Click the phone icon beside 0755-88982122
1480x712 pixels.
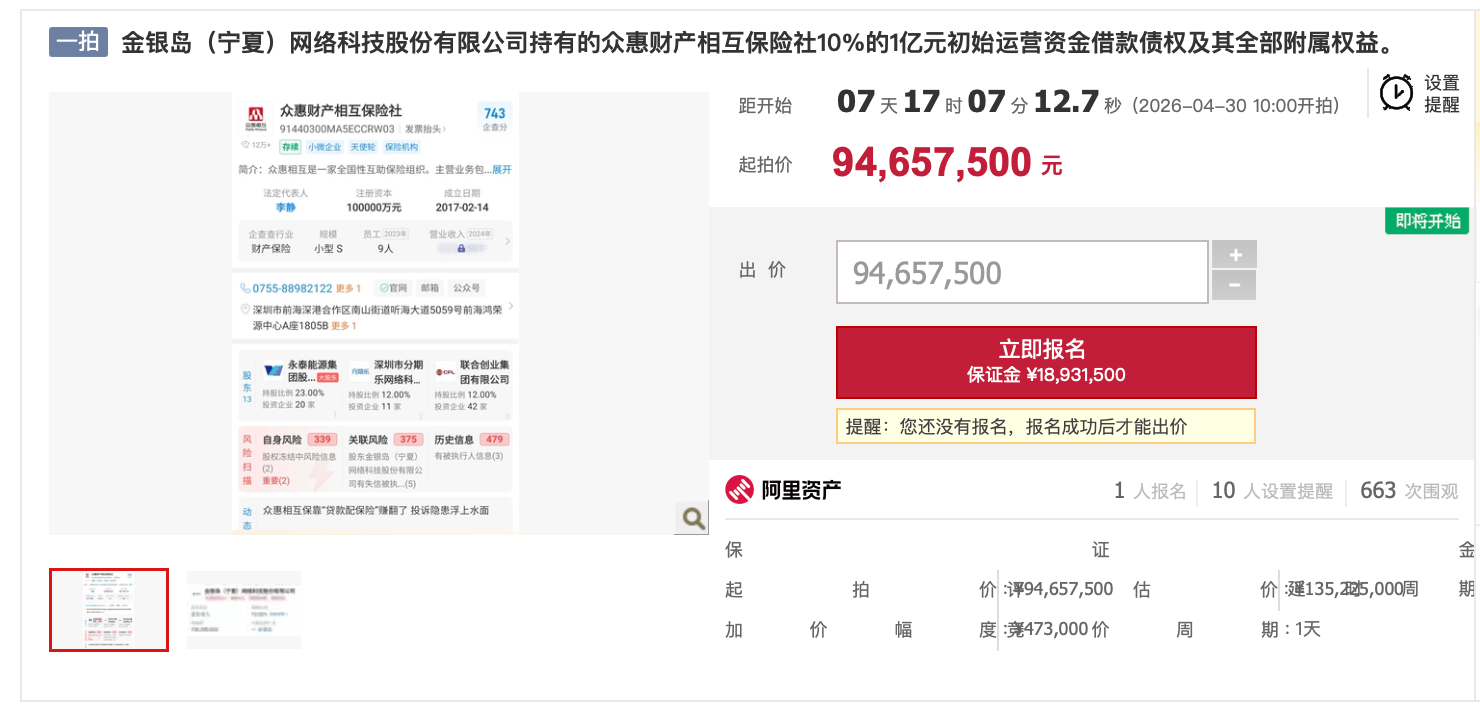coord(245,287)
